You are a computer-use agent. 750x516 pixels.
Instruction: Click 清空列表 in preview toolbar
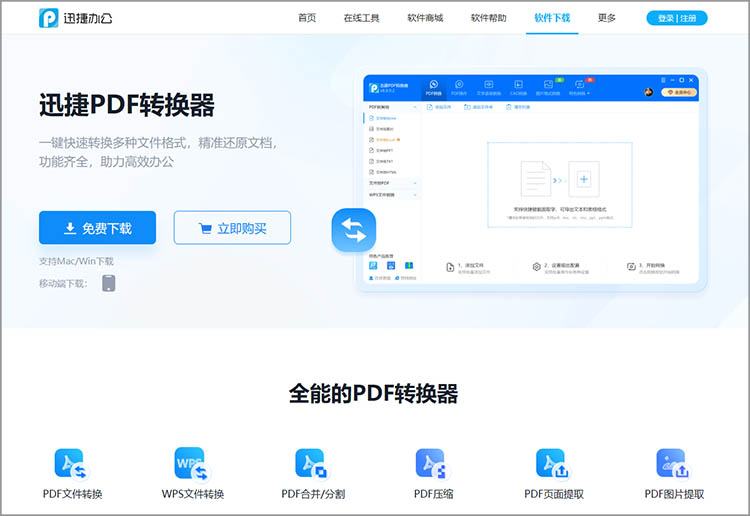coord(518,107)
